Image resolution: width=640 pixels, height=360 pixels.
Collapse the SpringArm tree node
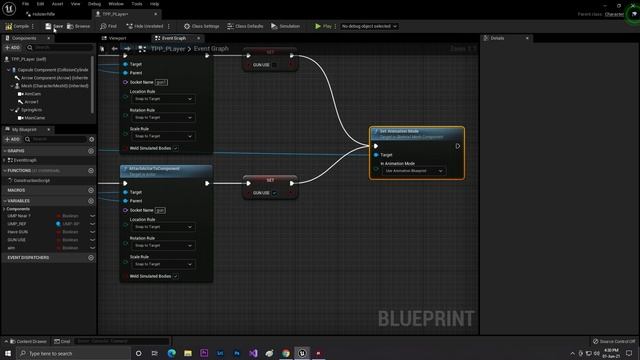tap(11, 110)
